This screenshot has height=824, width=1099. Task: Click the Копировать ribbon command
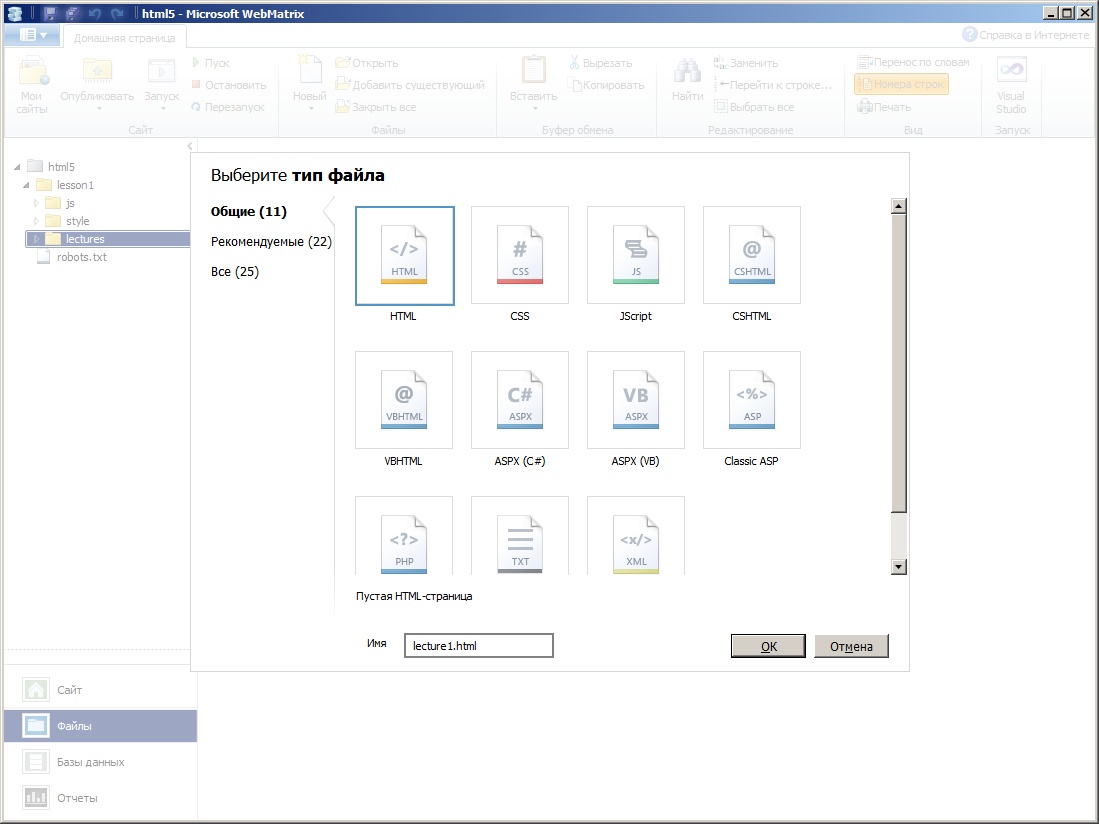pyautogui.click(x=607, y=85)
